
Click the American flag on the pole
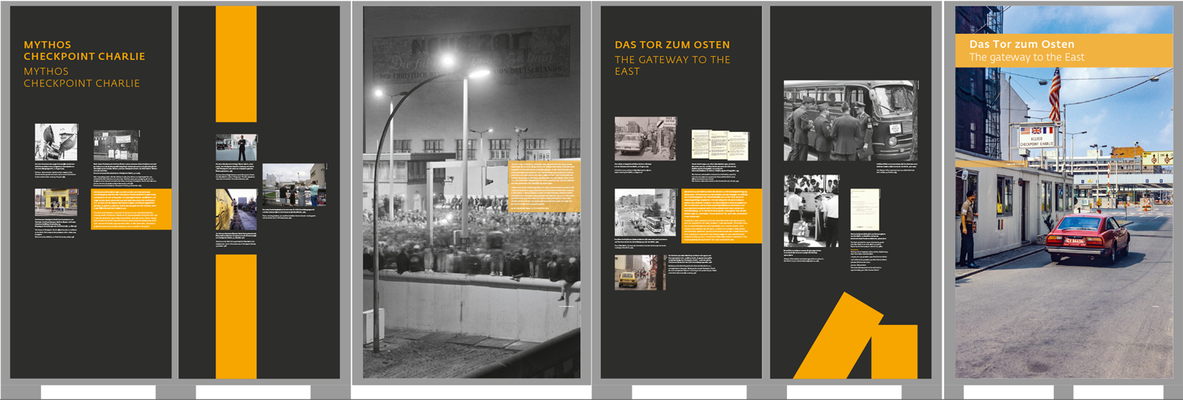(x=1055, y=96)
